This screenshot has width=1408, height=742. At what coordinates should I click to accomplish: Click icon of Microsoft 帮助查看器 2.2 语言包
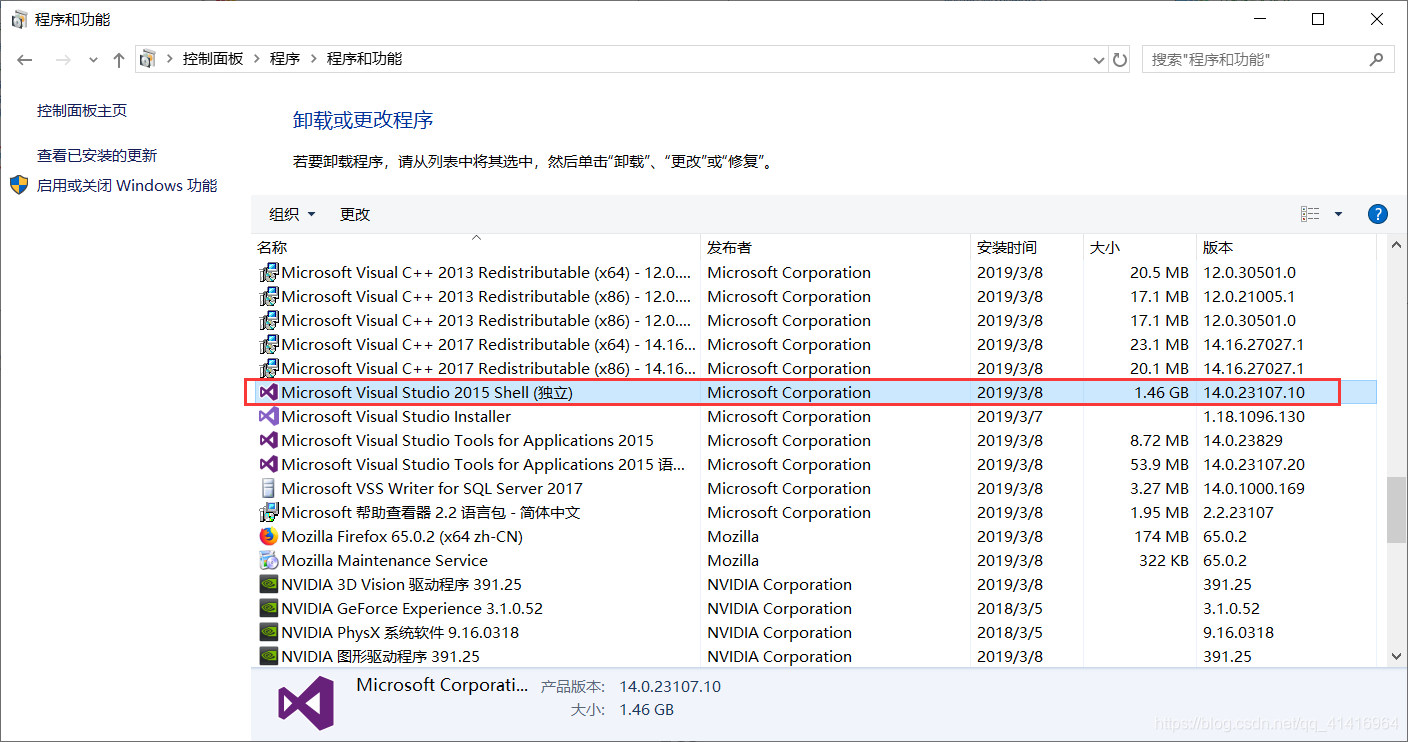point(268,512)
